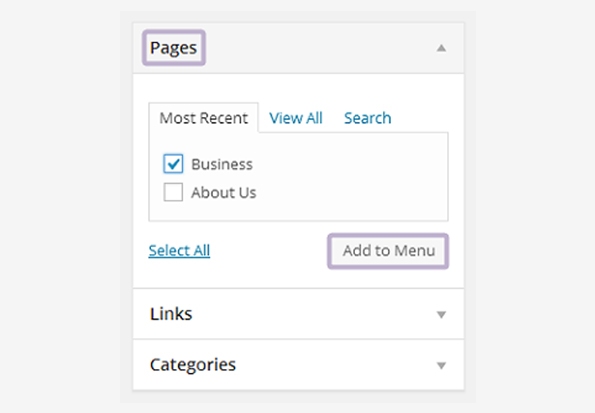Open the Search tab in Pages
Screen dimensions: 595x413
tap(367, 118)
